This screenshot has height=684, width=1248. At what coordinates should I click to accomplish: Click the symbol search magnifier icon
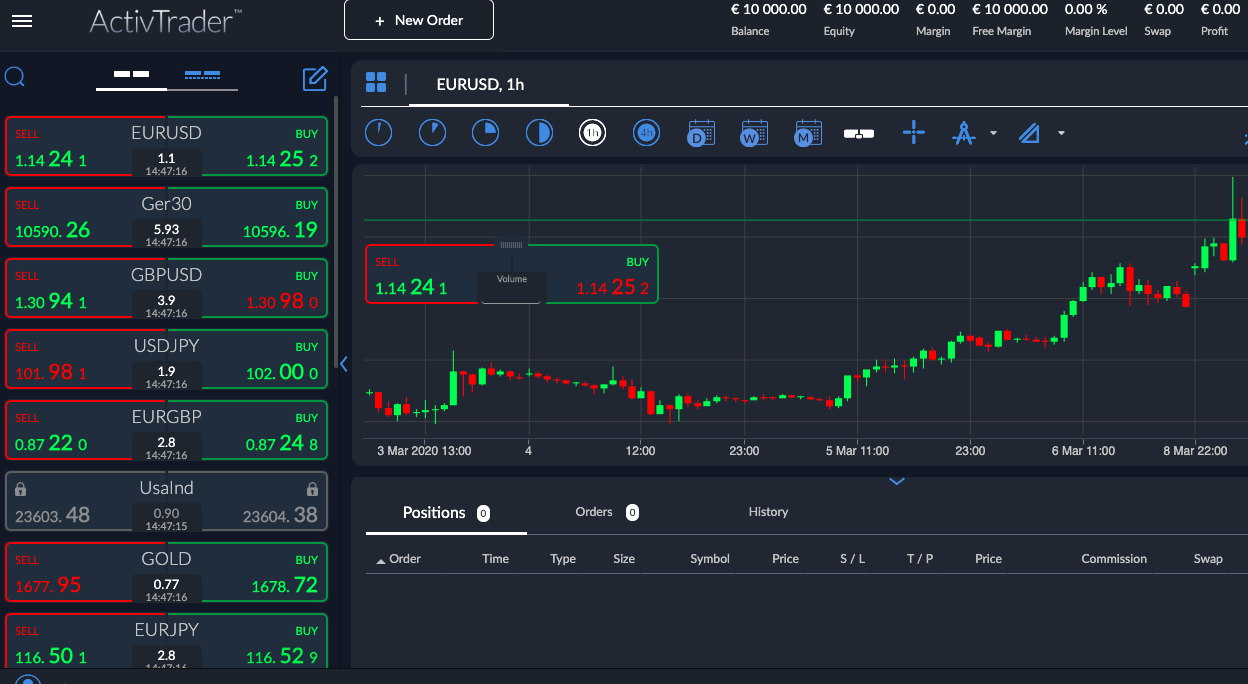pos(15,77)
